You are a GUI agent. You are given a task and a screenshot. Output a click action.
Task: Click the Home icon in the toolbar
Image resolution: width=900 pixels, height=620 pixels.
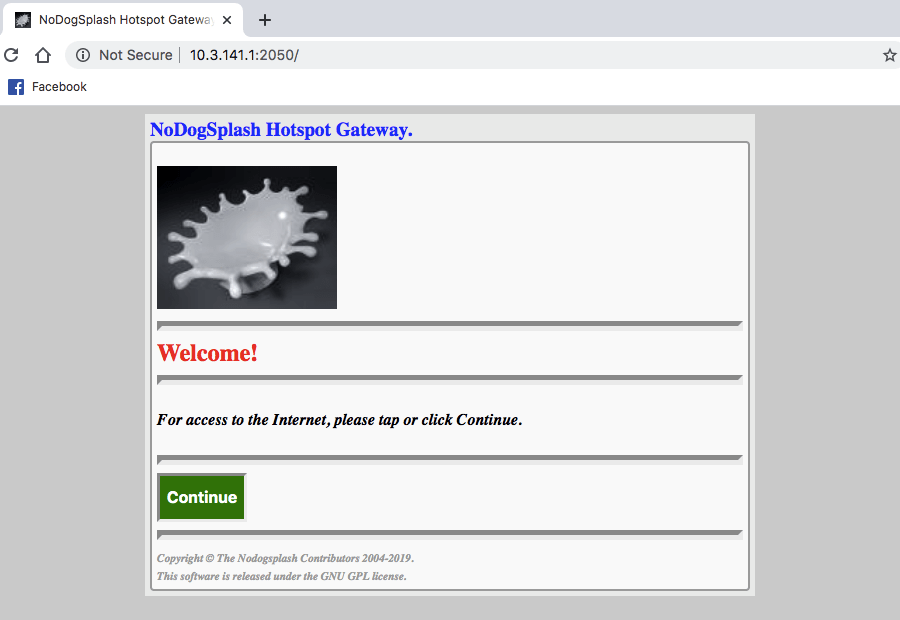click(41, 55)
